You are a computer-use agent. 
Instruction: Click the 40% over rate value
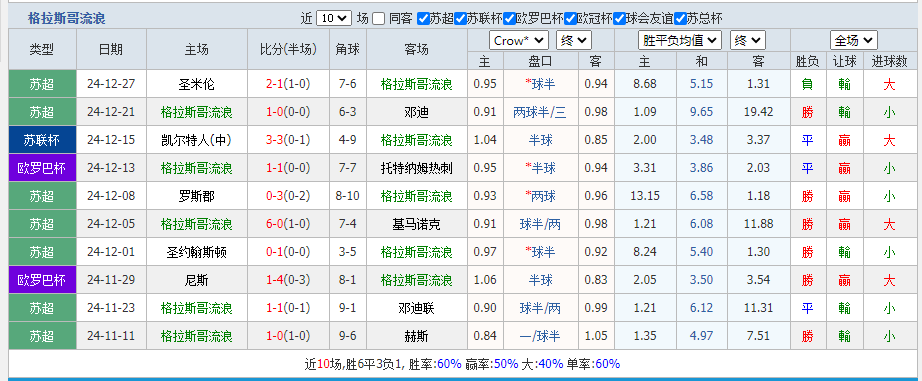pyautogui.click(x=551, y=364)
